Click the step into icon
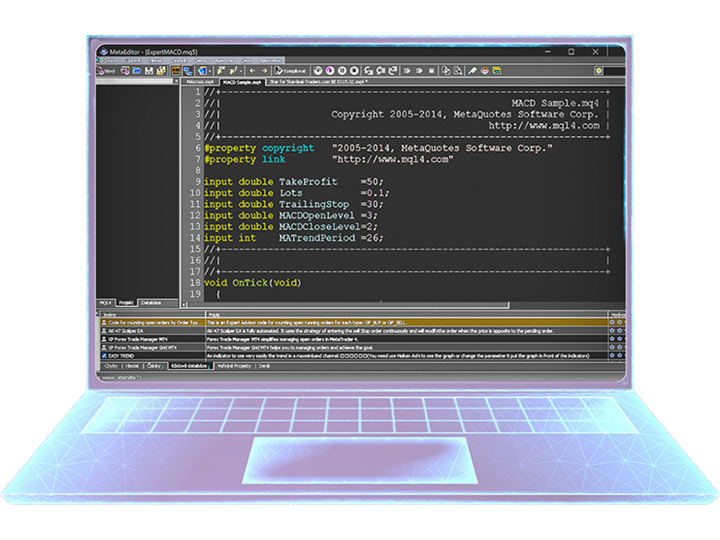This screenshot has height=540, width=720. pos(368,71)
